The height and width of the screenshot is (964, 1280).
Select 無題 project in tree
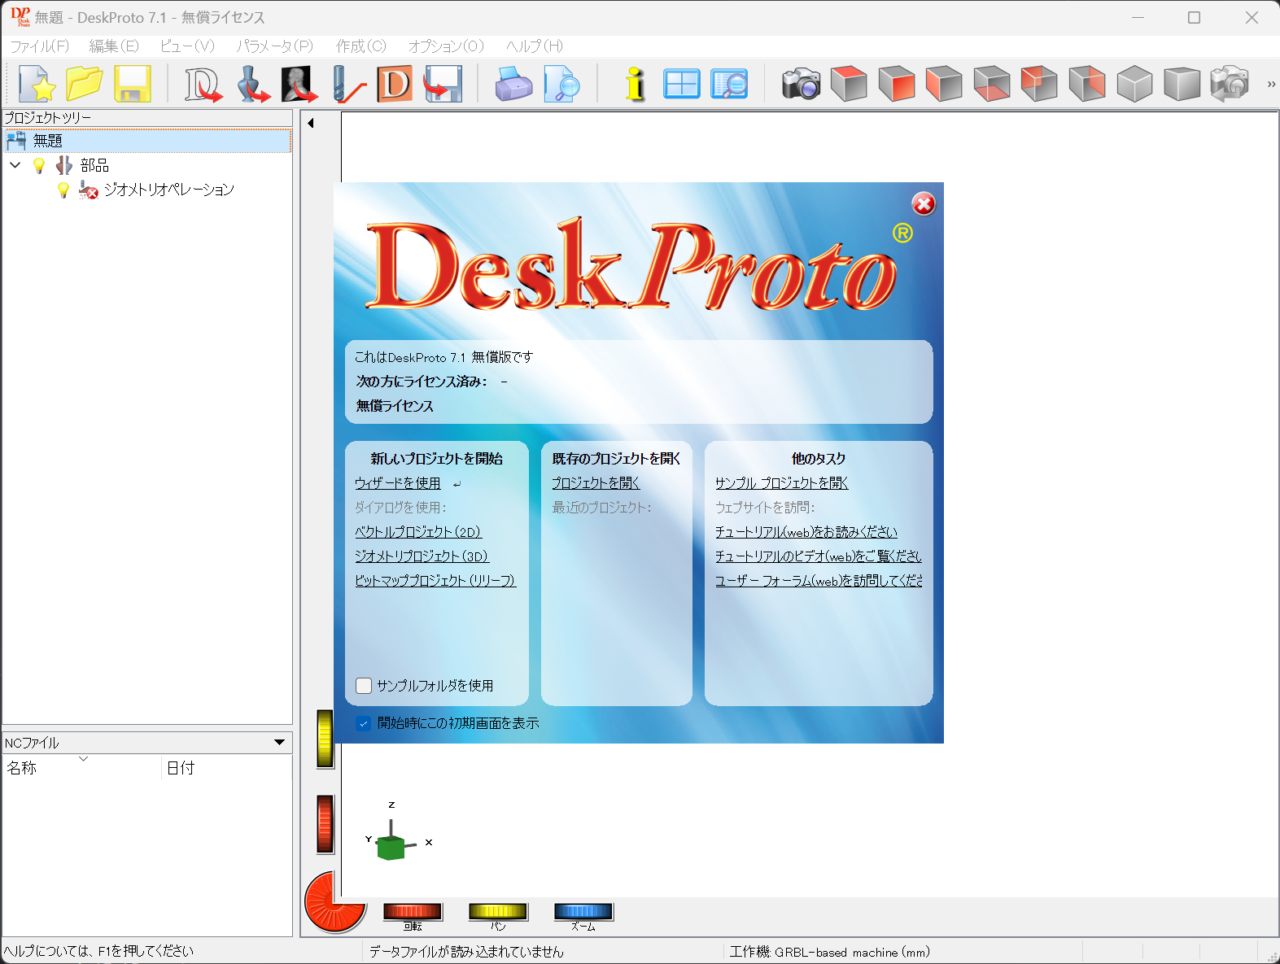[147, 141]
